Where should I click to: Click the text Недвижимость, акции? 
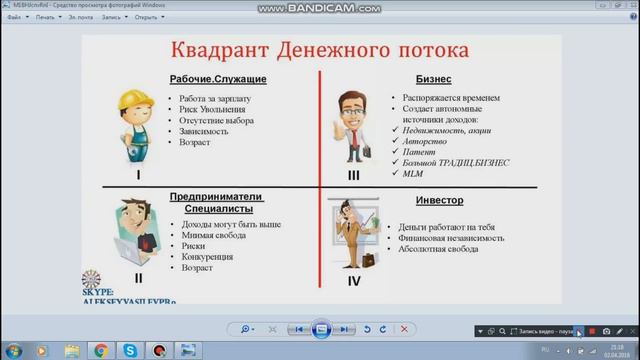(x=447, y=131)
